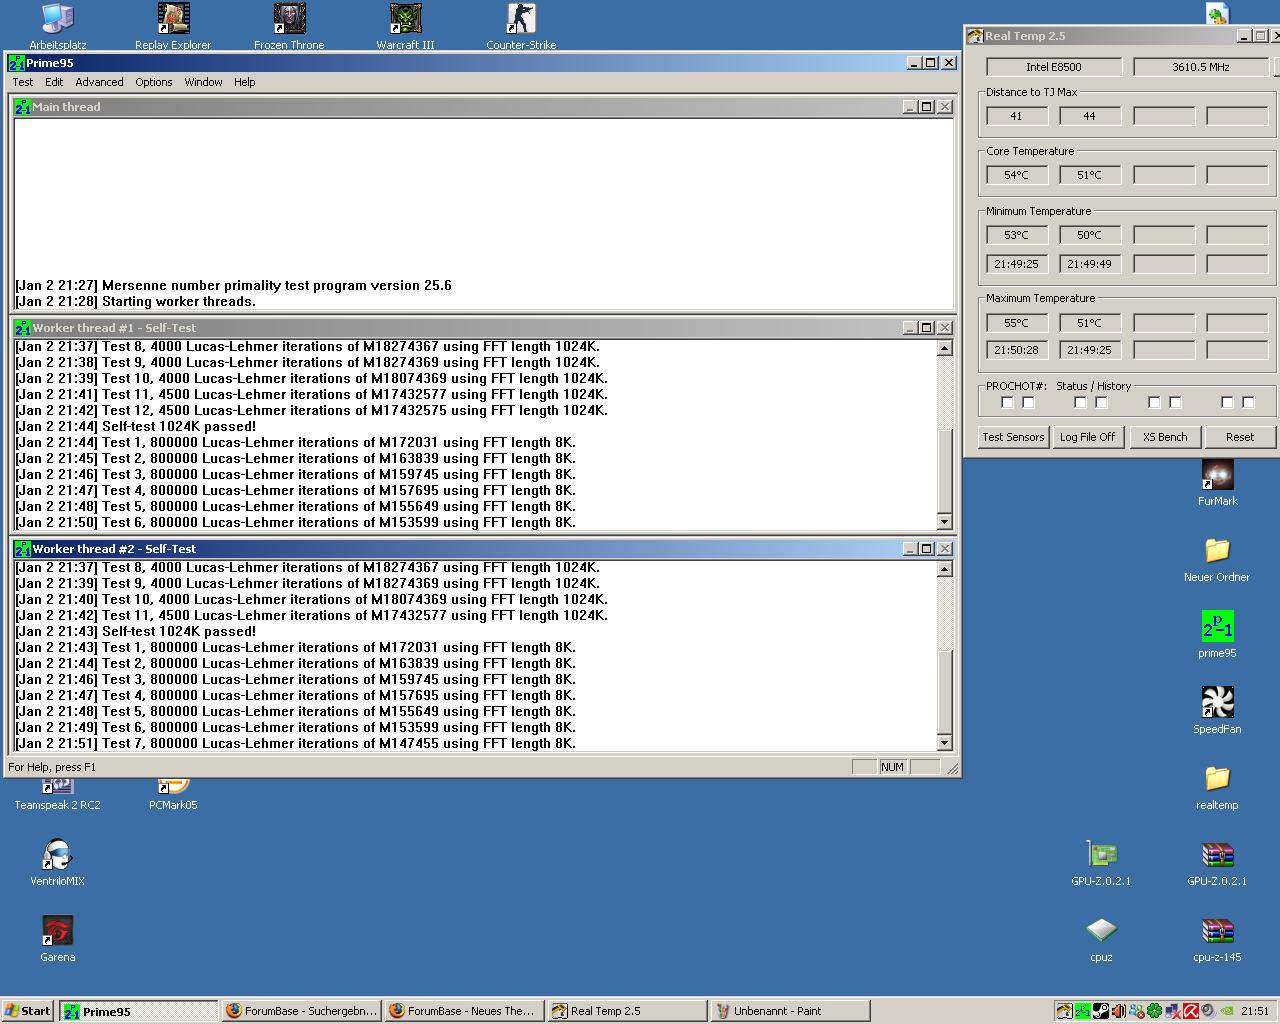Click the 'Self-test 1024K passed!' line in Worker #2

click(136, 631)
